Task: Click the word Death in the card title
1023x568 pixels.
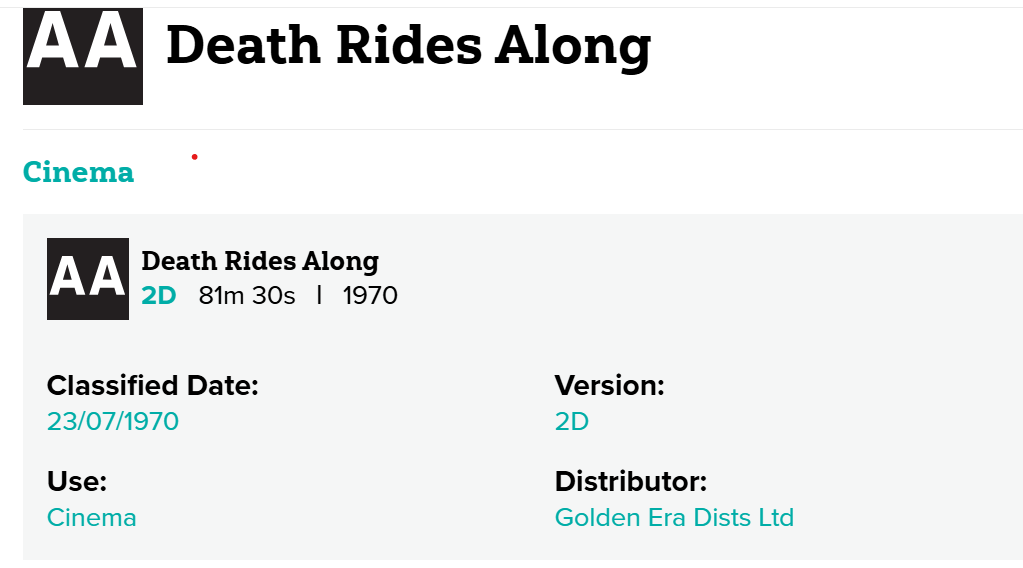Action: point(177,262)
